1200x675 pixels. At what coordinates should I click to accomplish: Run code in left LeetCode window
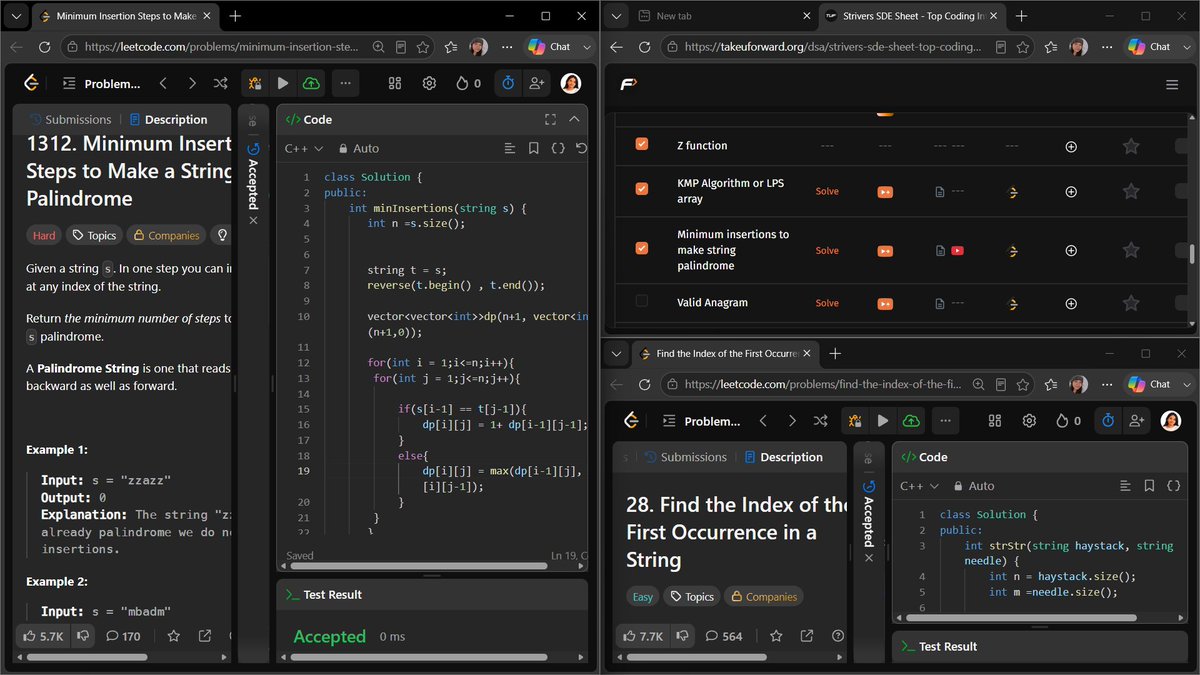283,84
